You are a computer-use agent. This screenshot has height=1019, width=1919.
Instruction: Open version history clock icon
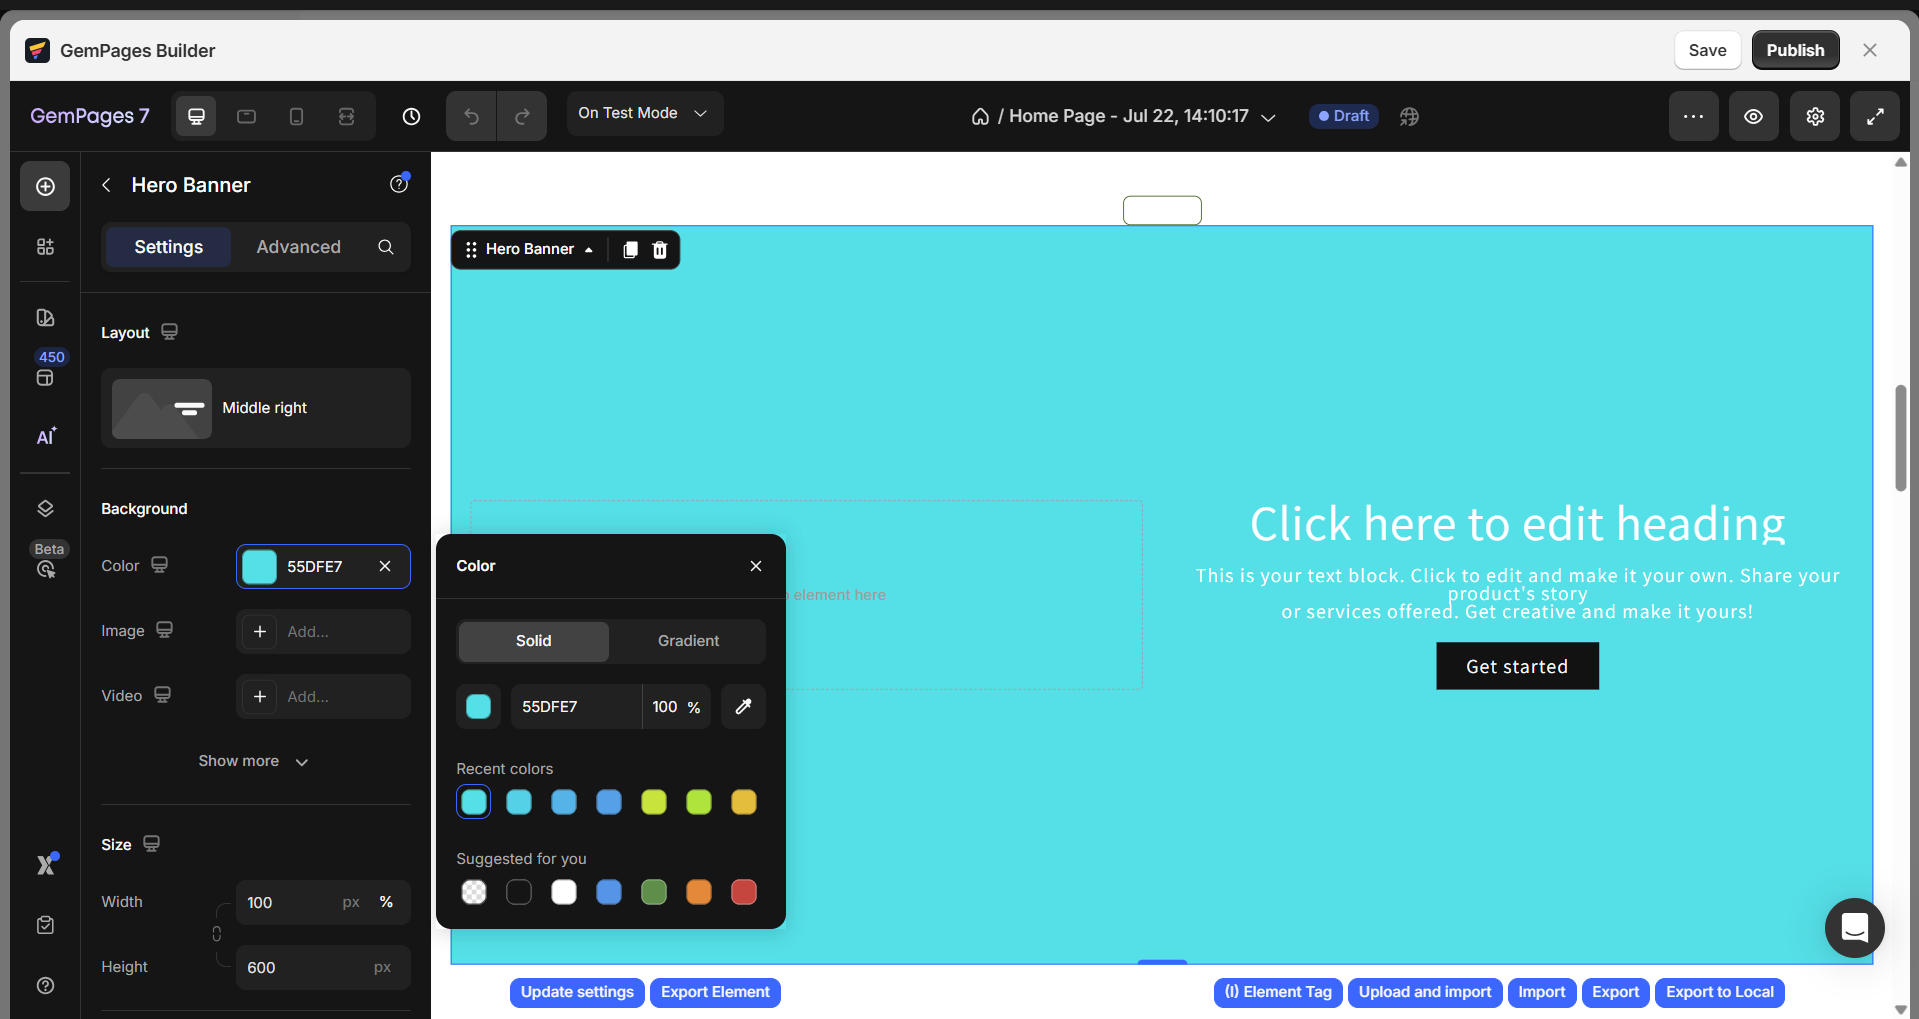(x=411, y=116)
